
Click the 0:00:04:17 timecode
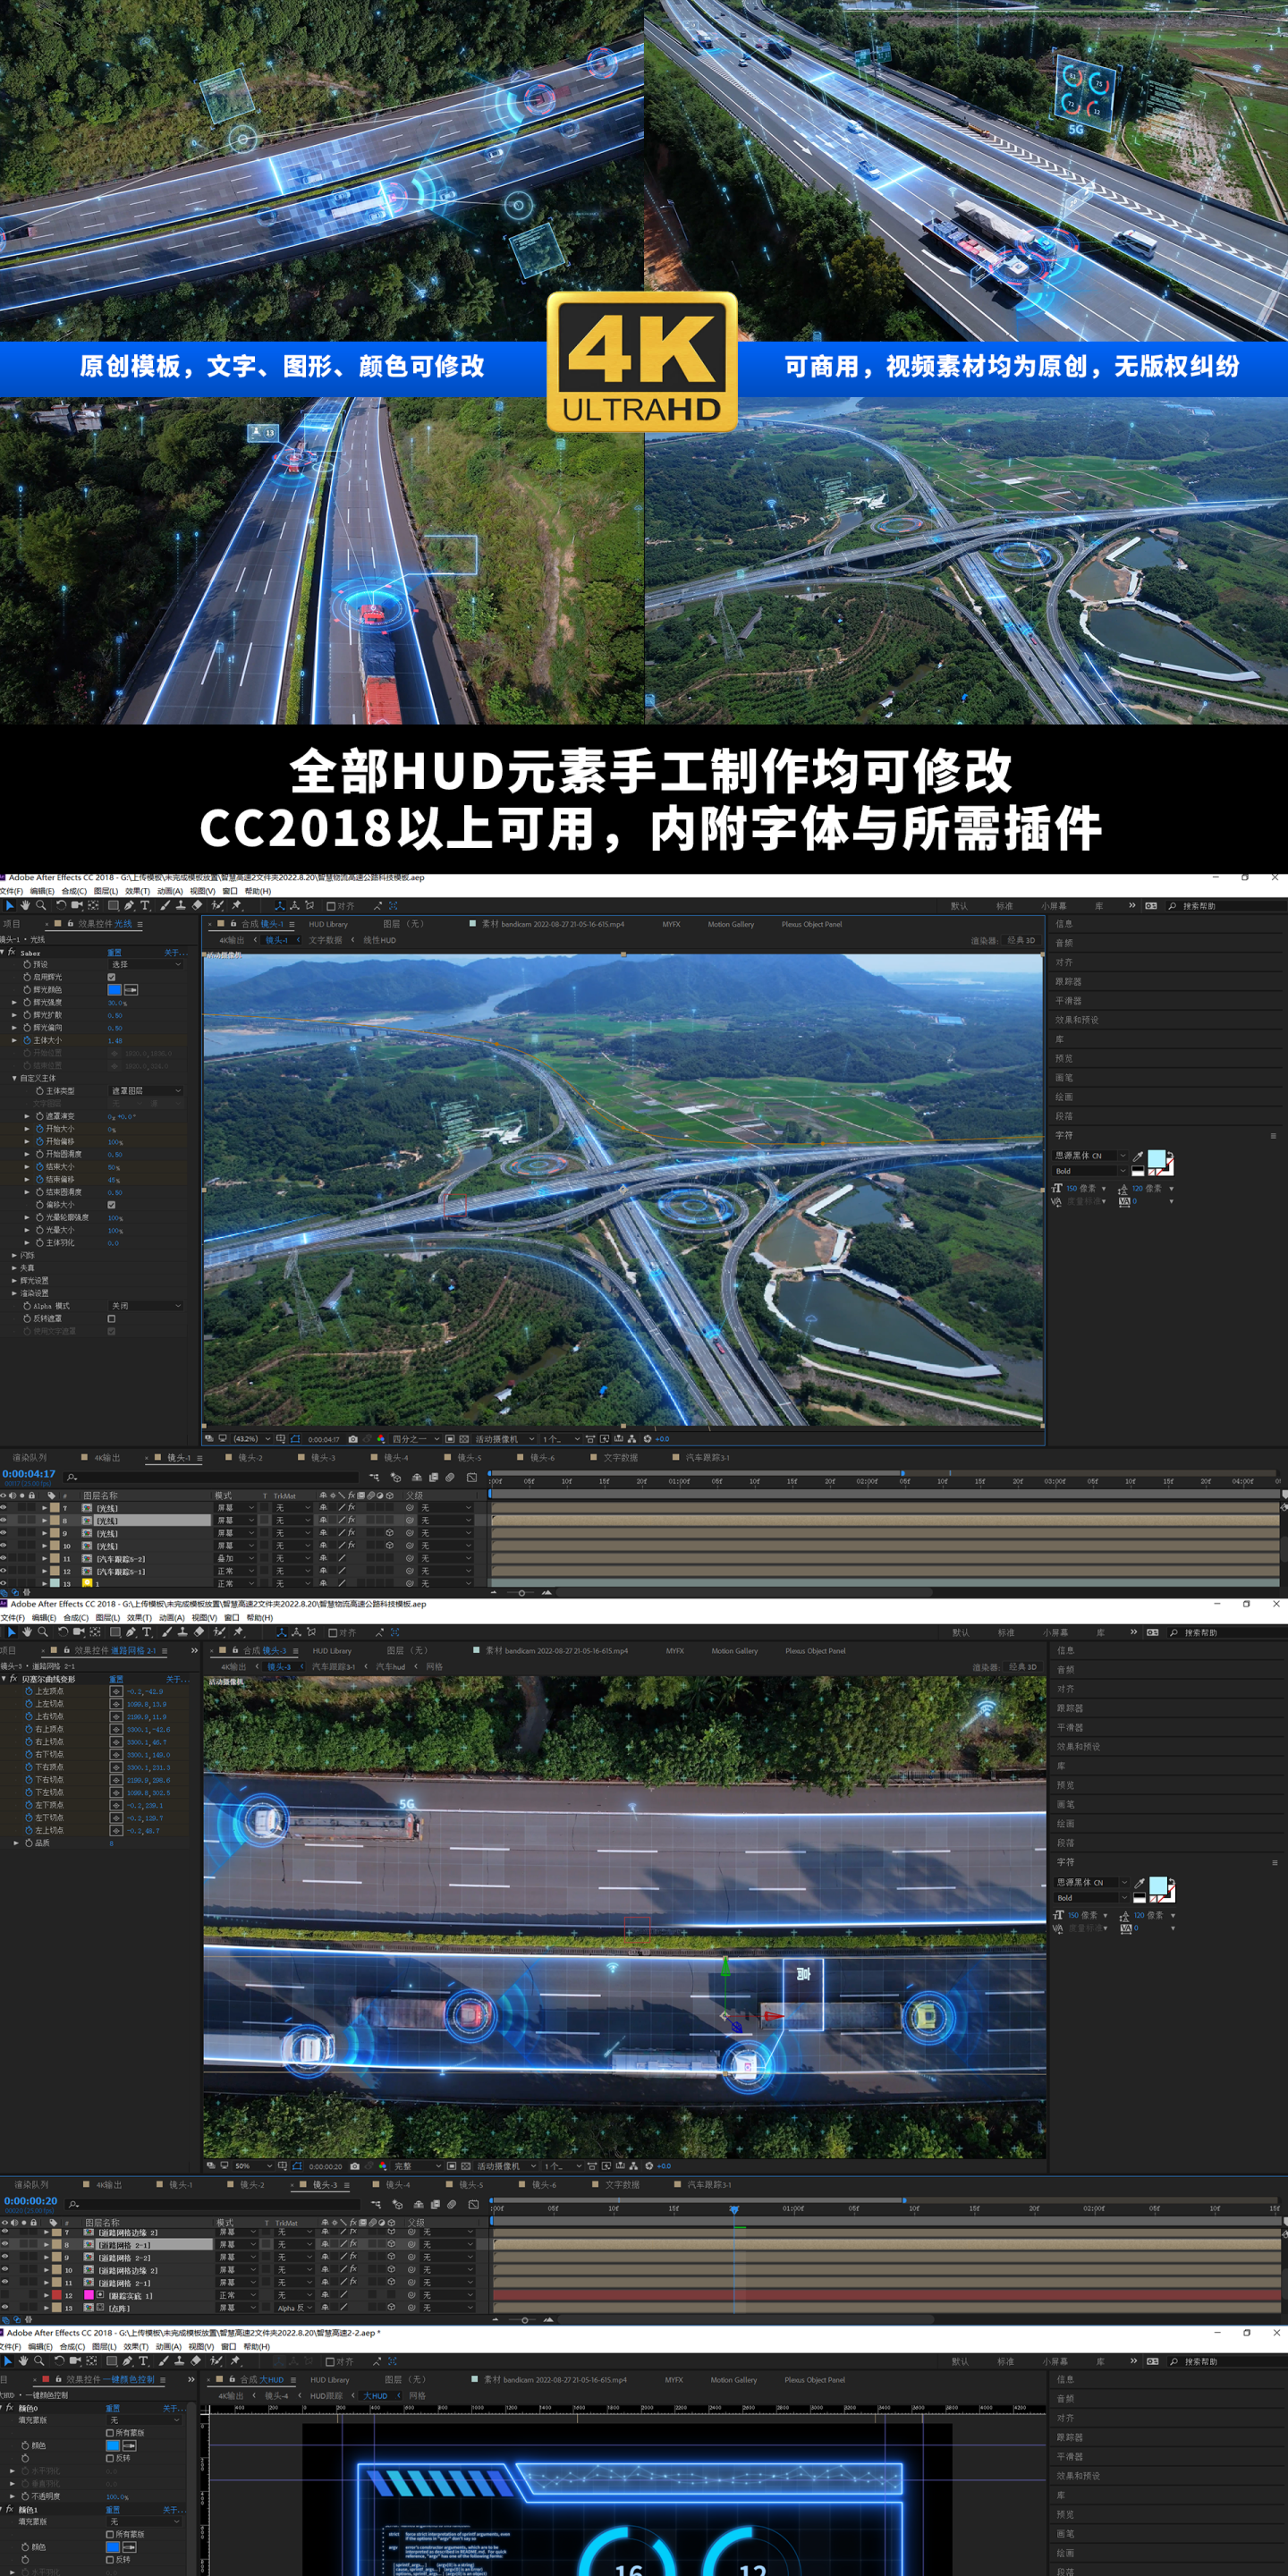[29, 1474]
